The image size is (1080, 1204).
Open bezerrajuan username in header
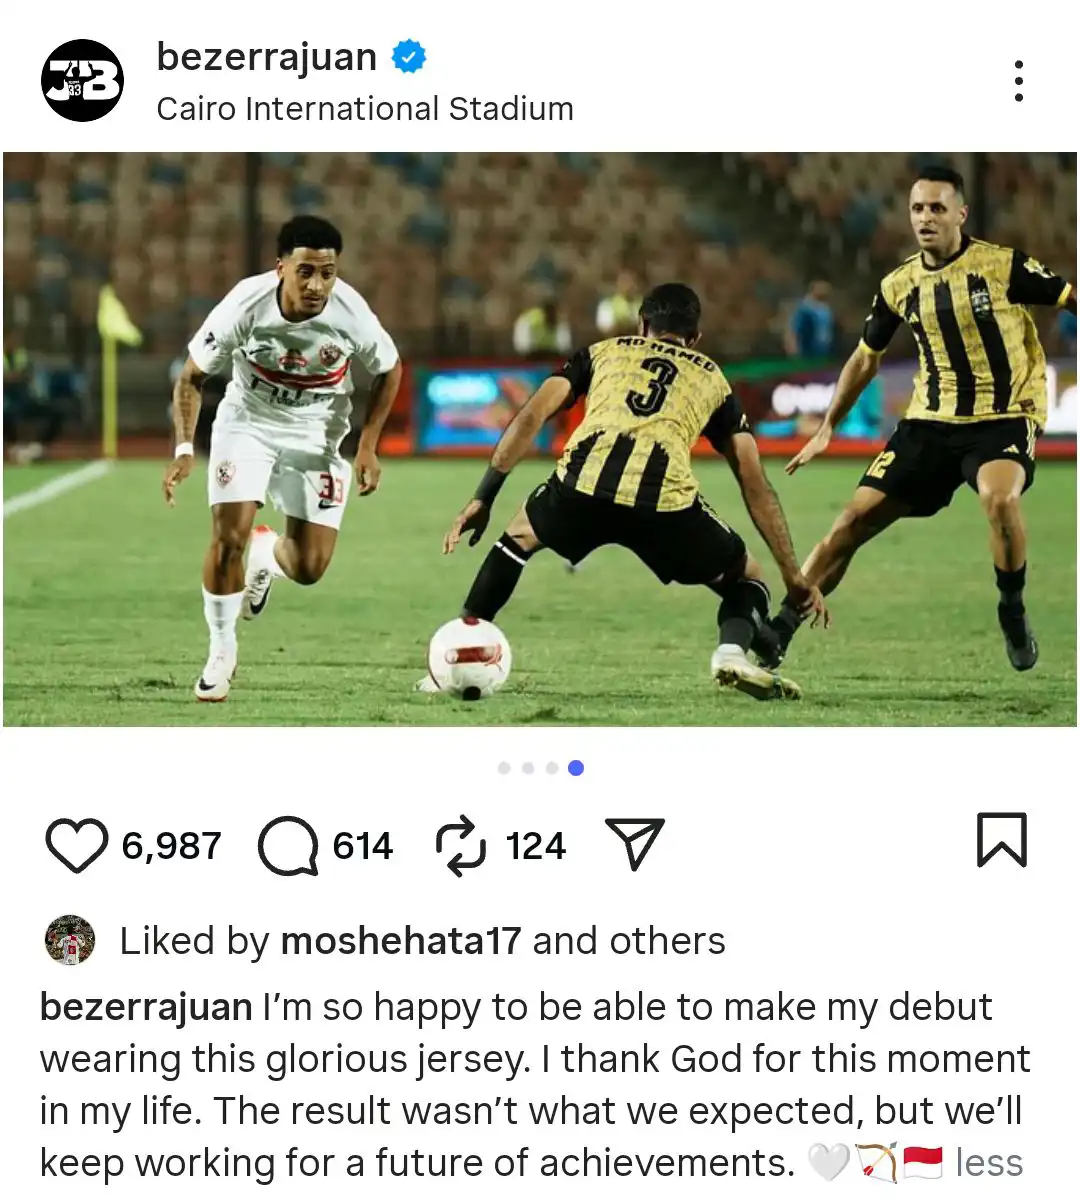[x=267, y=57]
